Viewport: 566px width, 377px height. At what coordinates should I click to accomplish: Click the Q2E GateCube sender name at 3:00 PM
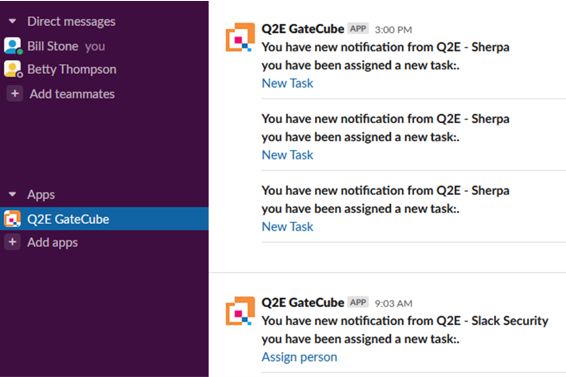coord(302,29)
